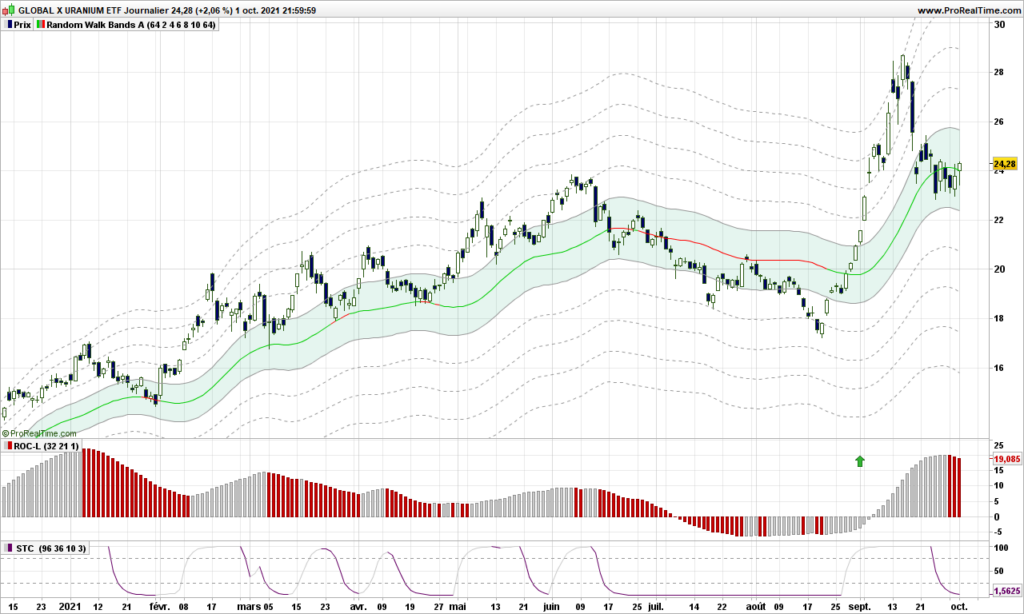1024x614 pixels.
Task: Visit the www.ProRealTime.com link
Action: [x=968, y=10]
